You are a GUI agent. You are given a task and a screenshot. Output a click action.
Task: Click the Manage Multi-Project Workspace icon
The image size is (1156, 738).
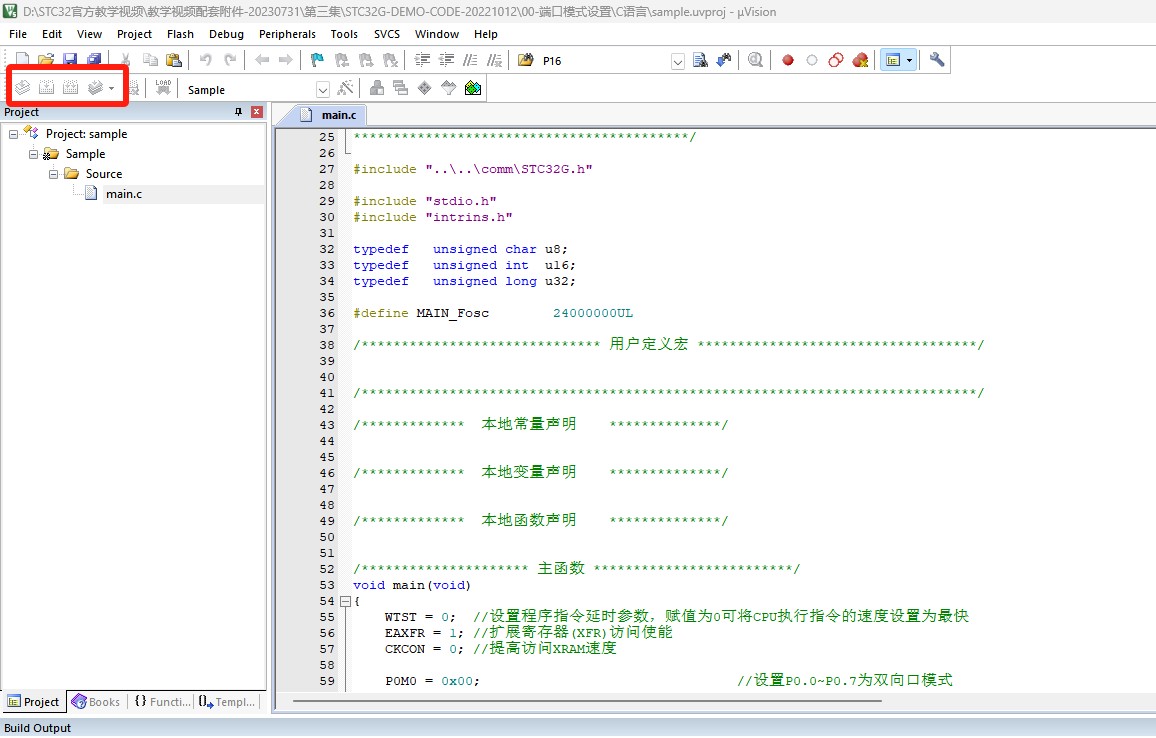(400, 88)
